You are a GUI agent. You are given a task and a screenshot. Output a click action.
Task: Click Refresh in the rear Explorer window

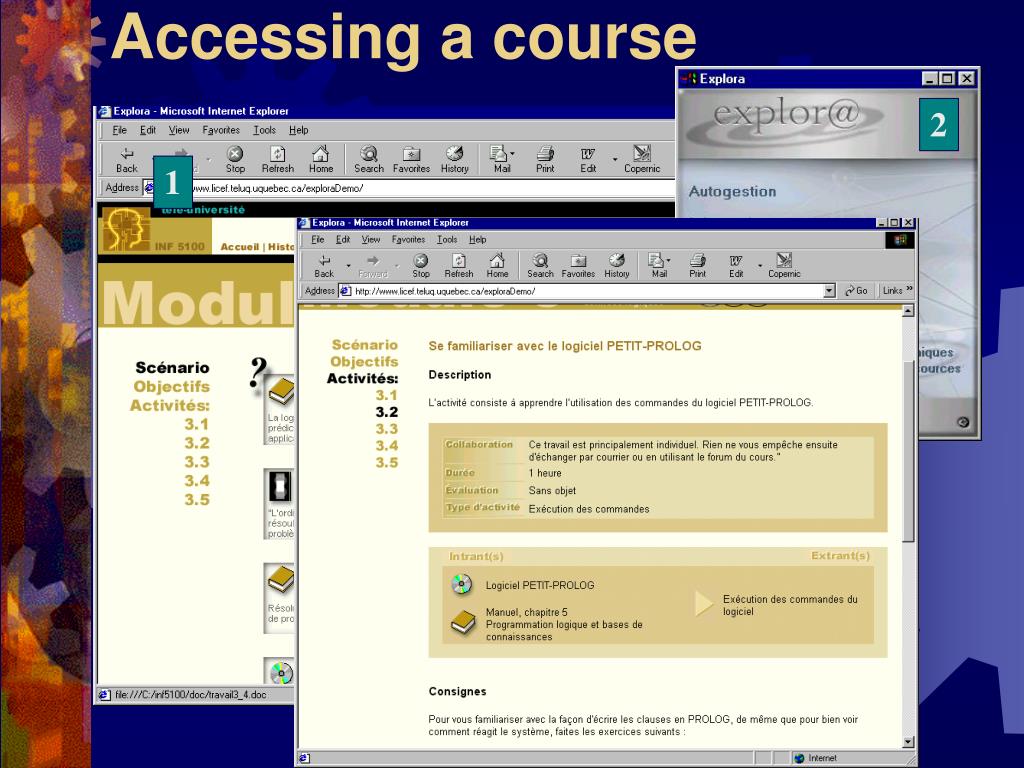[x=278, y=160]
